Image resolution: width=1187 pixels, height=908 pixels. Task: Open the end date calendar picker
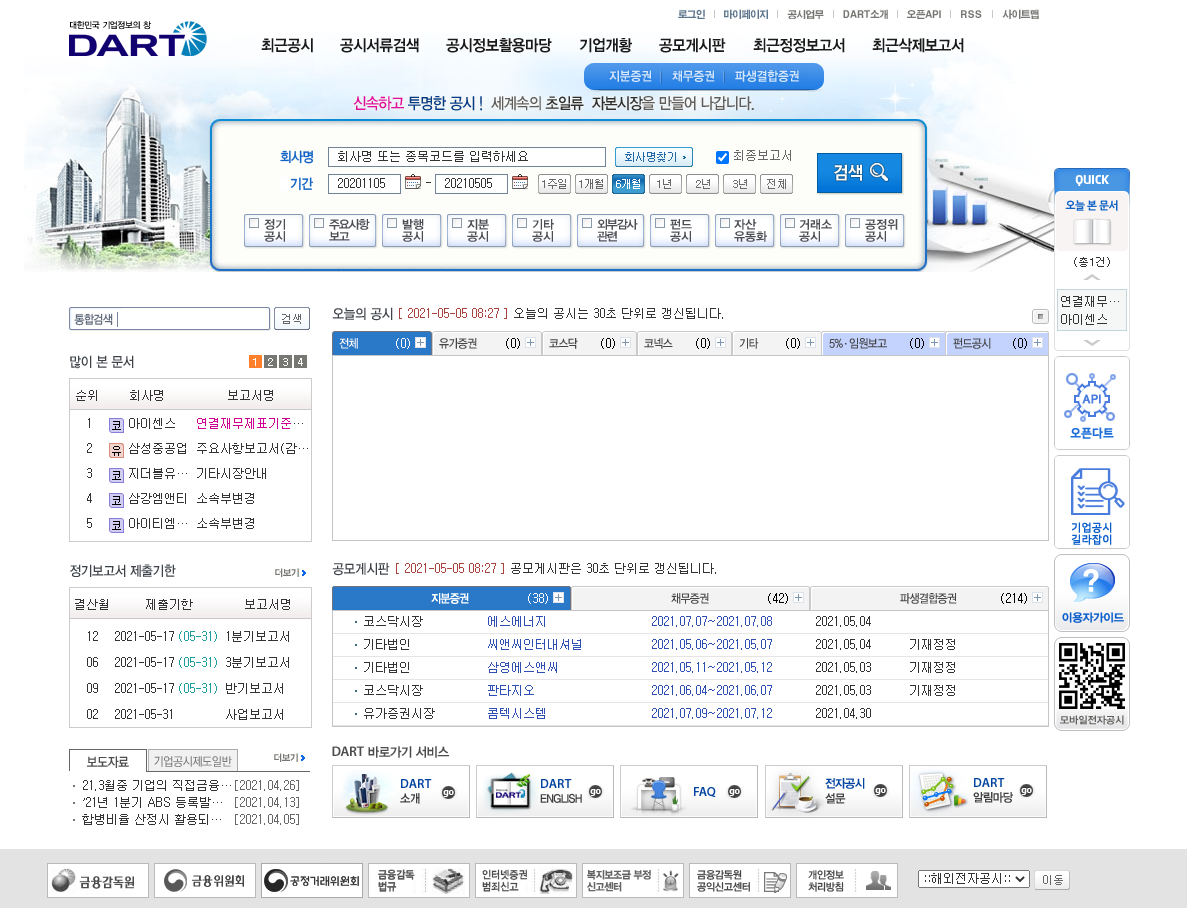tap(520, 183)
